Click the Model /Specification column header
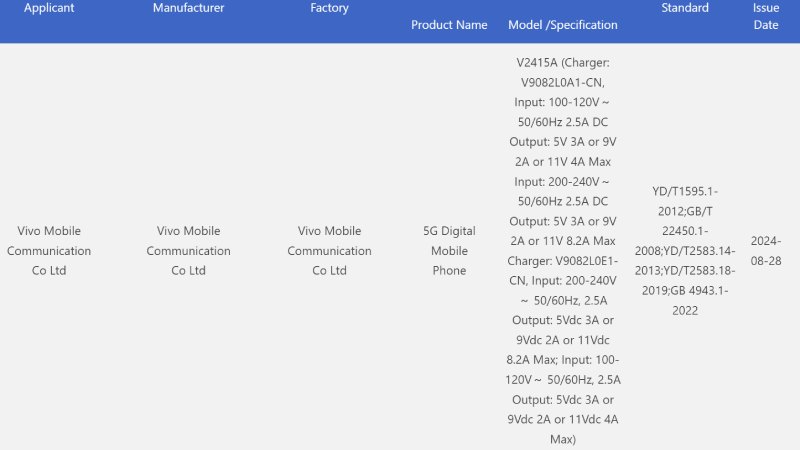Viewport: 800px width, 450px height. (x=563, y=24)
